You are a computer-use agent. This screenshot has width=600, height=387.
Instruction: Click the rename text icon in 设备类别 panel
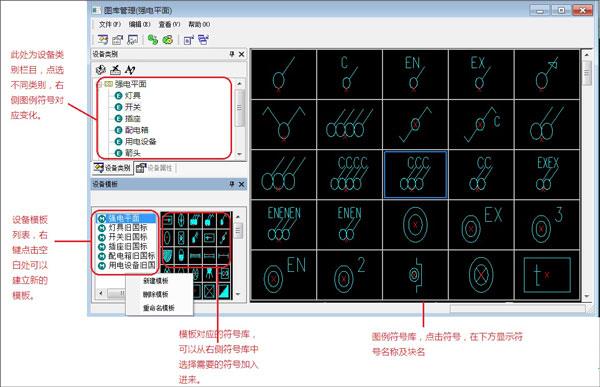(130, 70)
